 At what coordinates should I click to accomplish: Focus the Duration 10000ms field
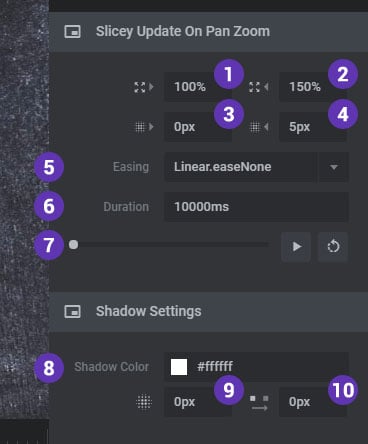[256, 207]
